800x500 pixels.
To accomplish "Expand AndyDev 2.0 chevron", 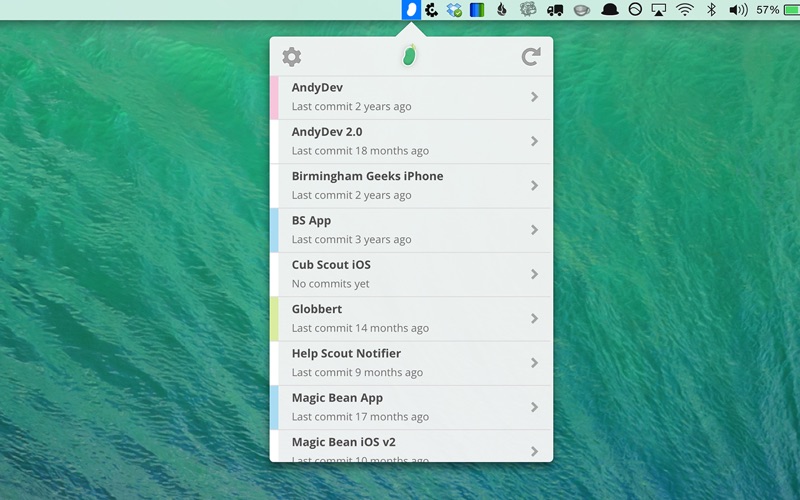I will pos(534,141).
